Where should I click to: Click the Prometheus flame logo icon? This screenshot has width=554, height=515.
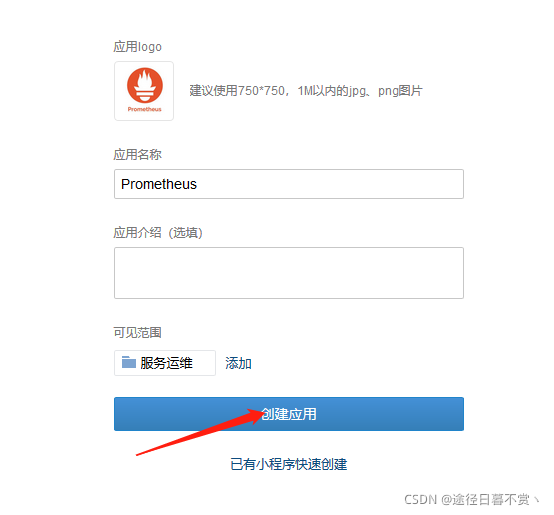pyautogui.click(x=145, y=85)
